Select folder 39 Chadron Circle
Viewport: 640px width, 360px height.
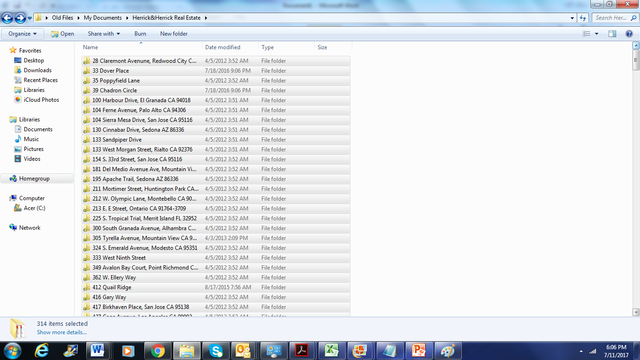pos(216,90)
